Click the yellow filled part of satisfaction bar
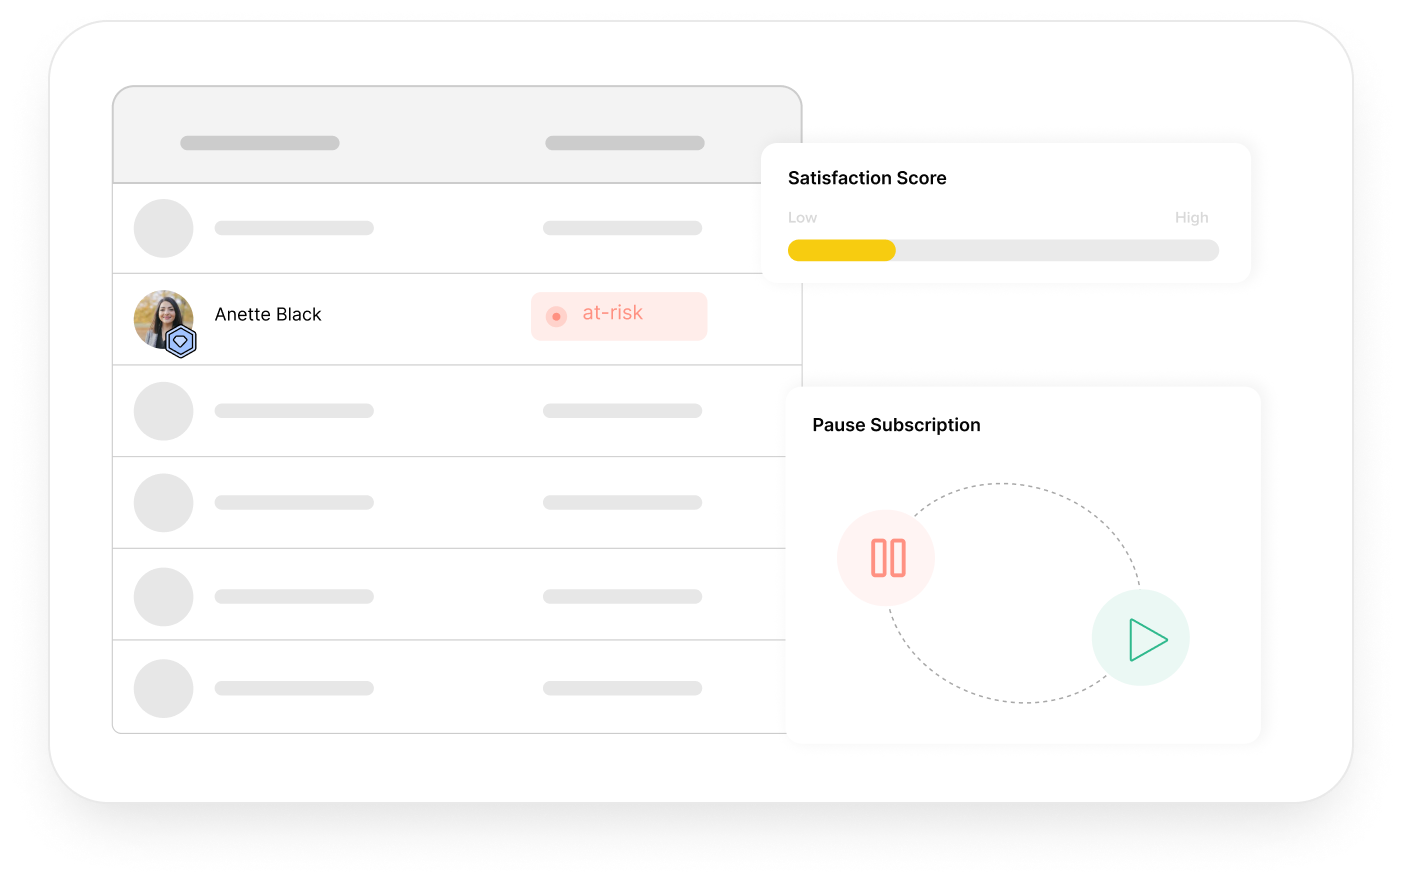The height and width of the screenshot is (880, 1402). 841,251
